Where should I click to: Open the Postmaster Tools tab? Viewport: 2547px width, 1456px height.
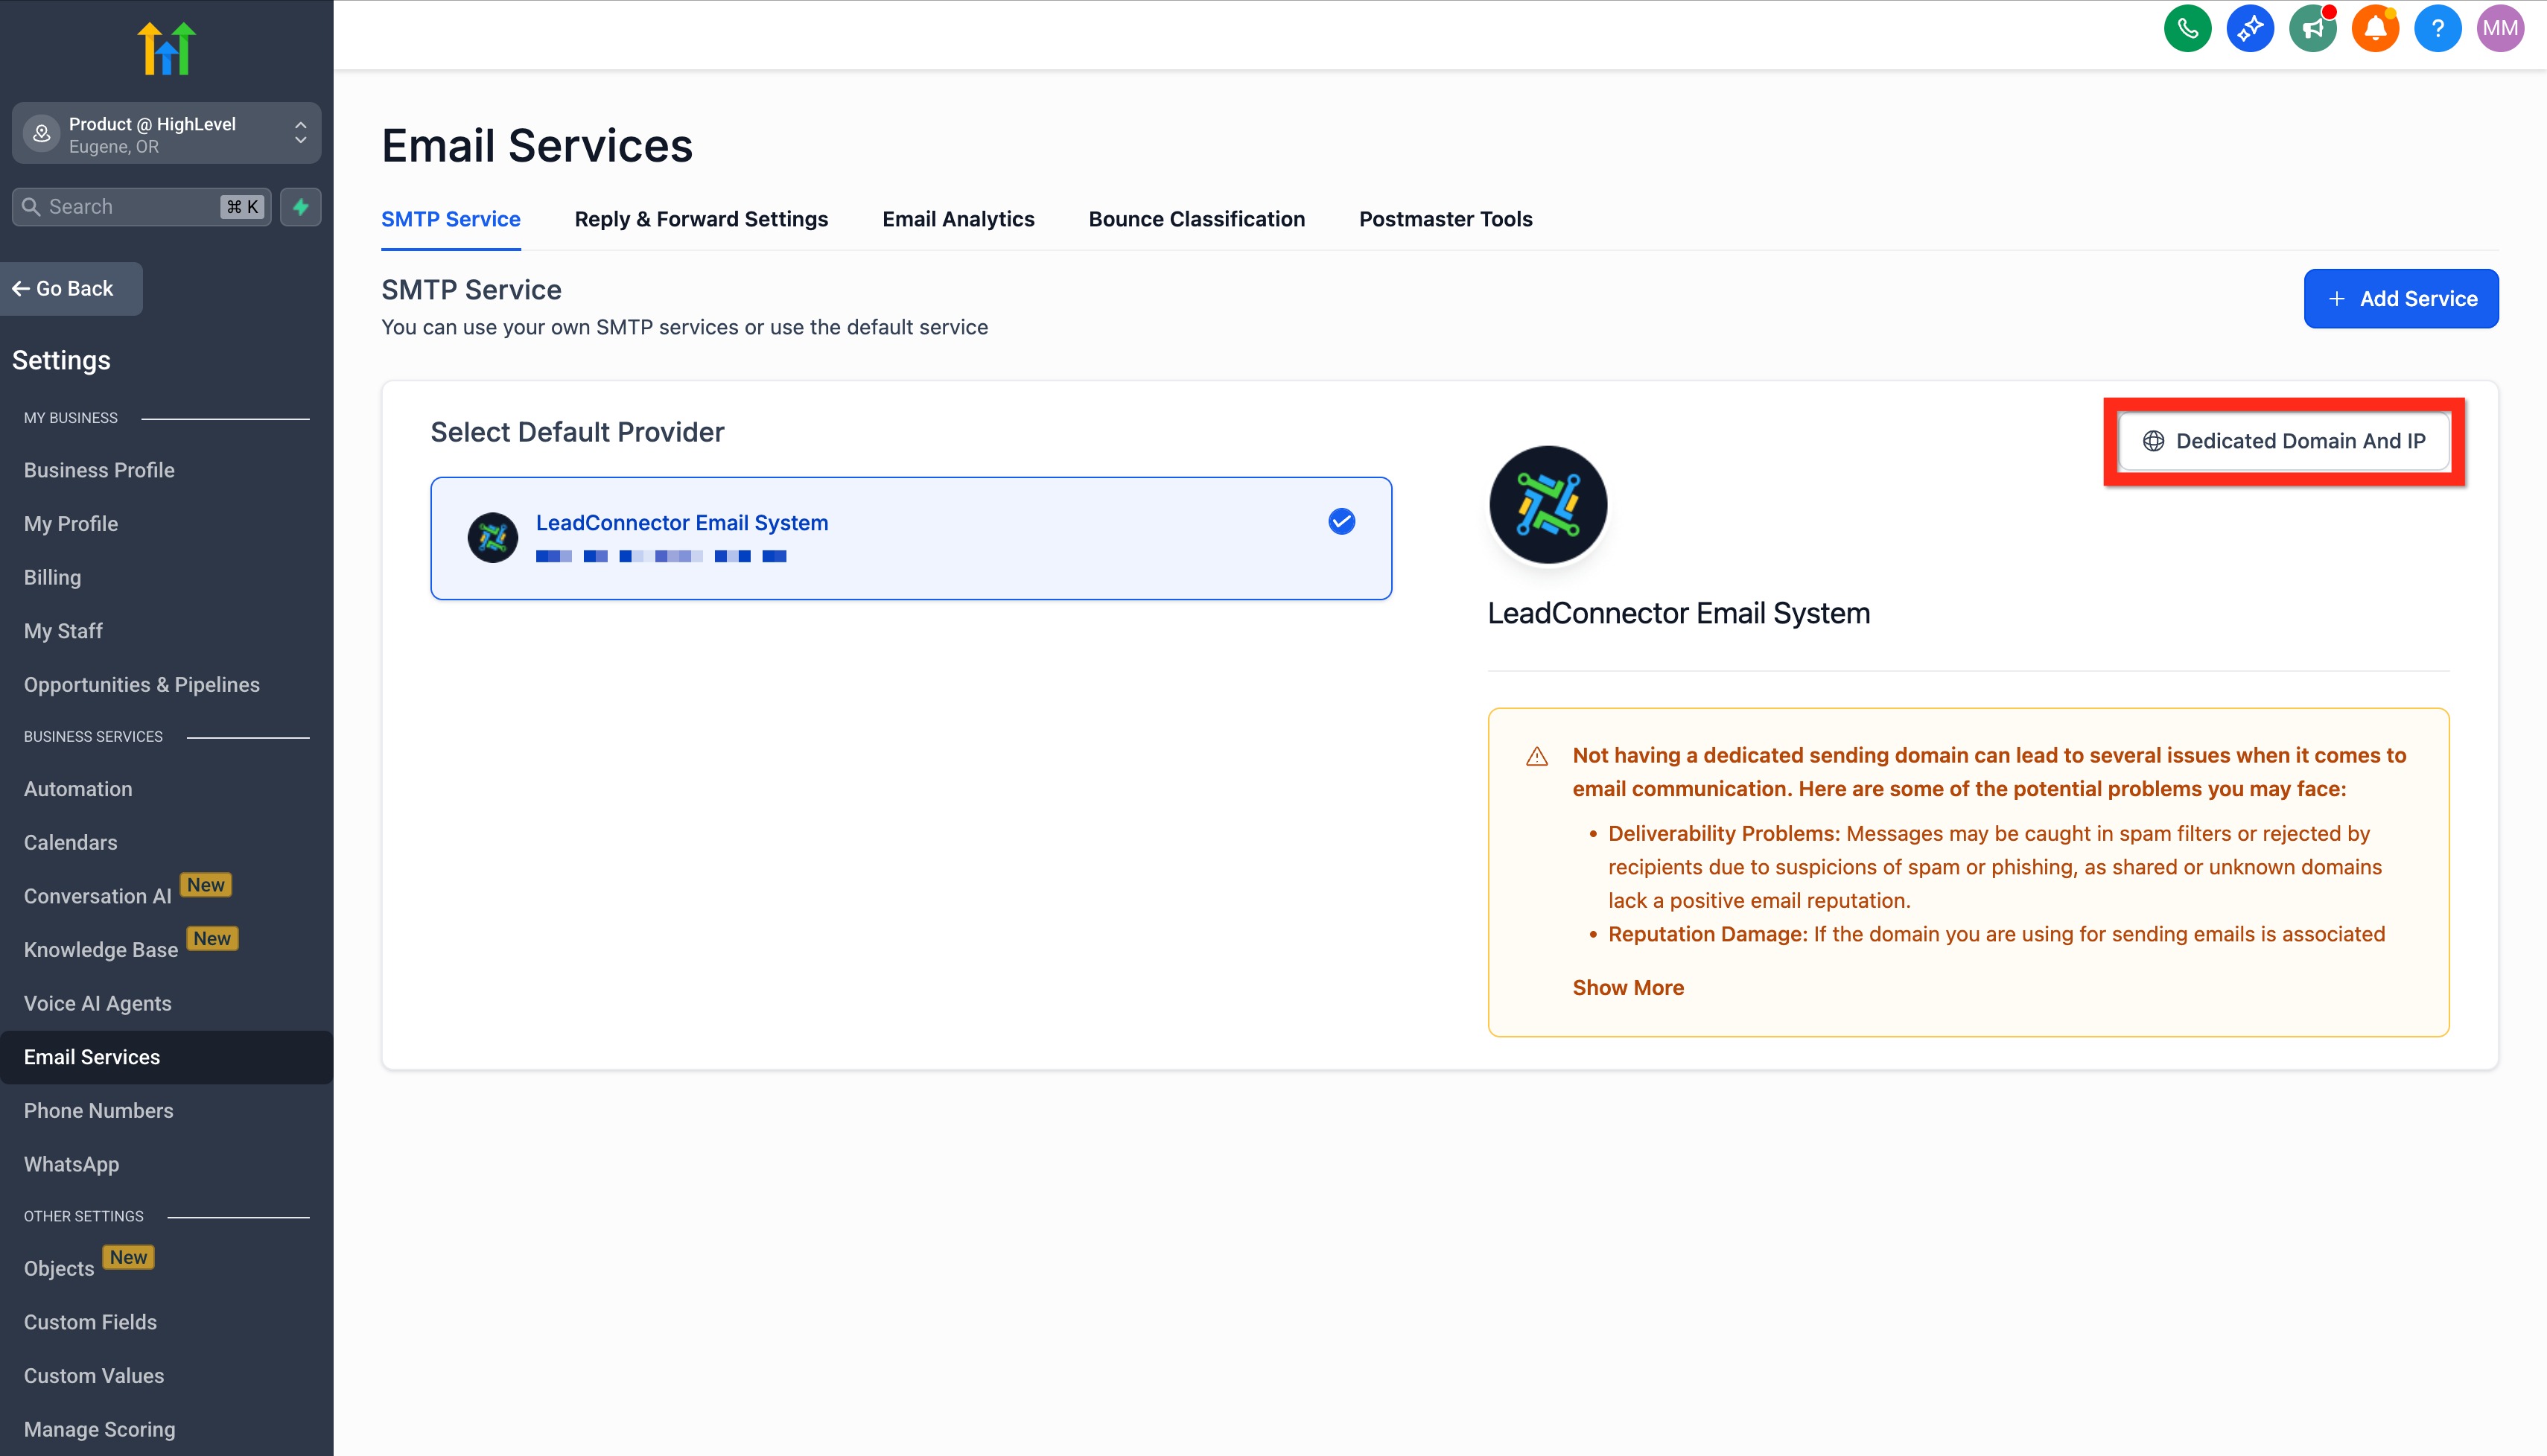pyautogui.click(x=1445, y=219)
